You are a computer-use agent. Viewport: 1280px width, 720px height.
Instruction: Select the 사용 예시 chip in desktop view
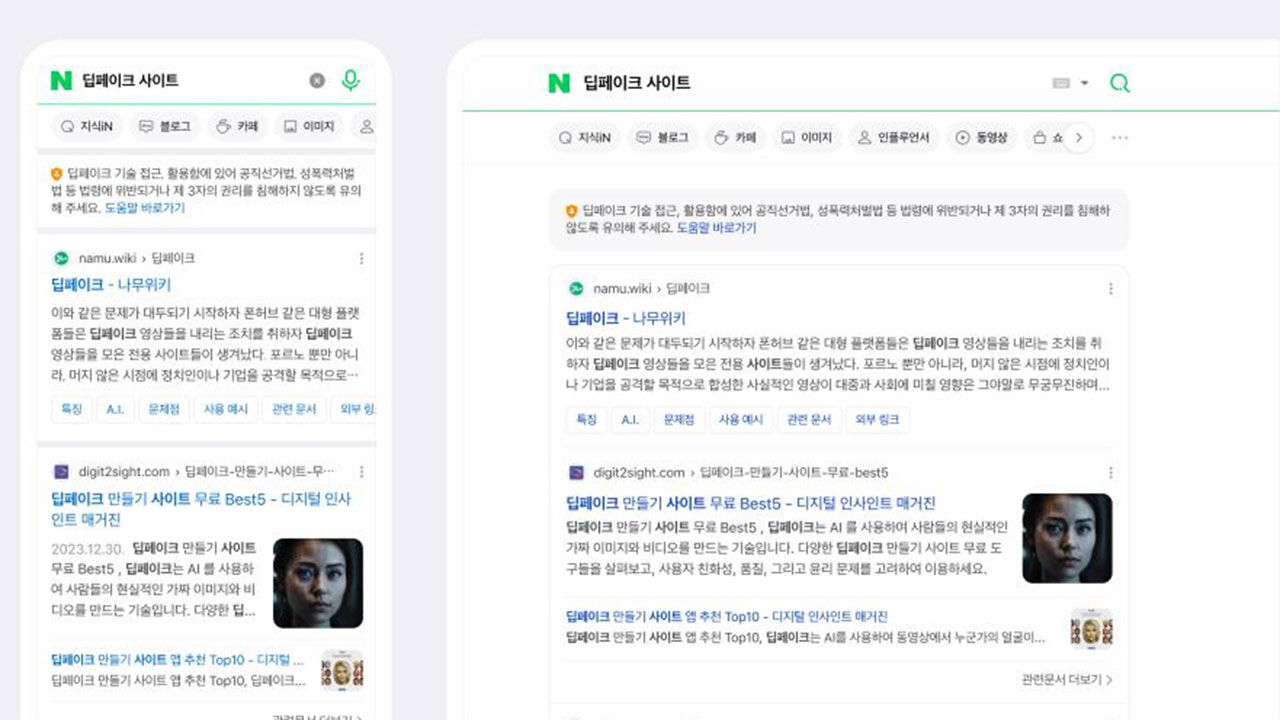click(741, 420)
